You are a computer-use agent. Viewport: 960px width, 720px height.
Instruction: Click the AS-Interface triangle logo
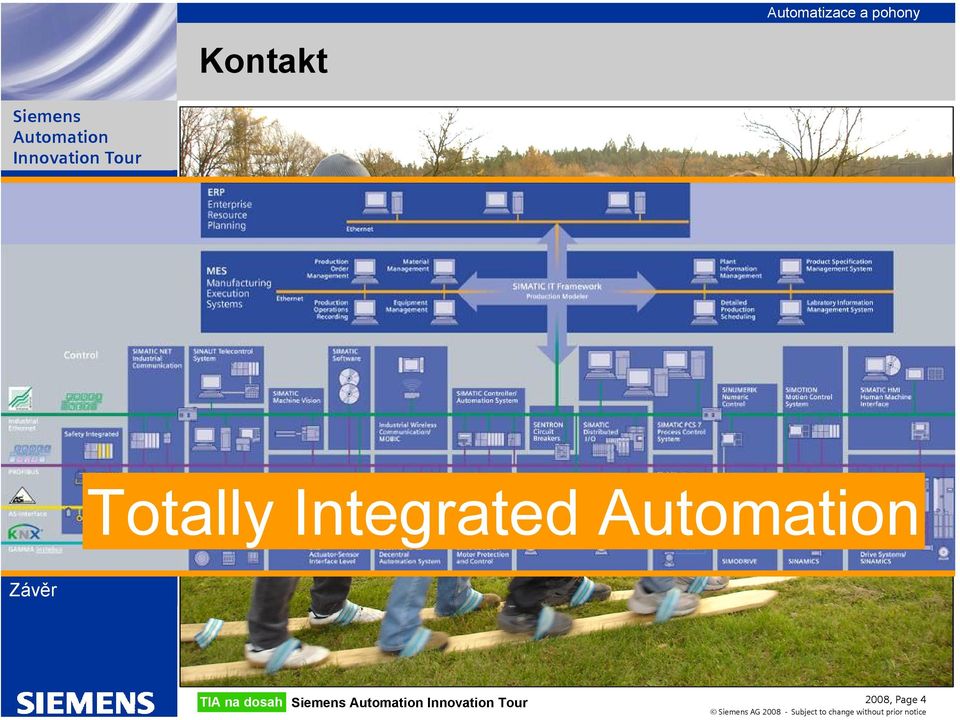[22, 496]
